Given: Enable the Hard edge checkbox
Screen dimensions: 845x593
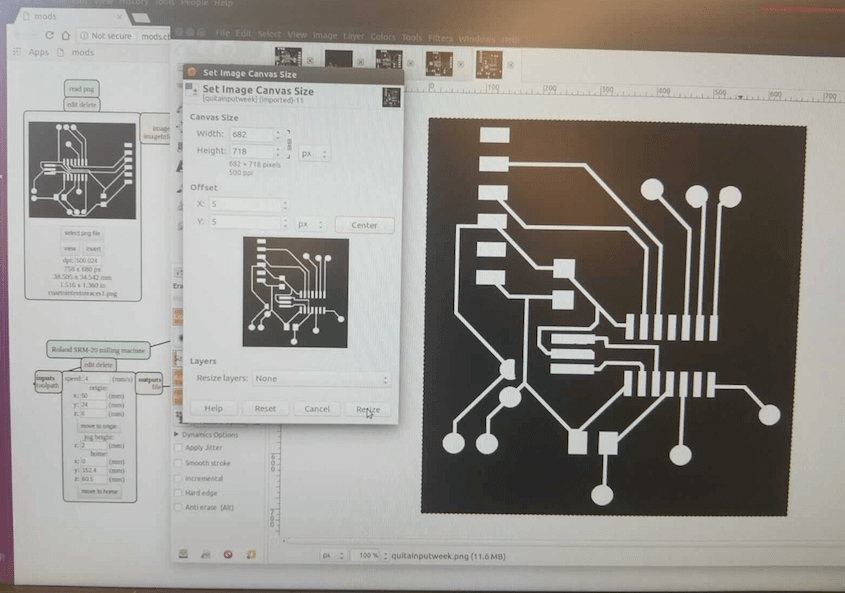Looking at the screenshot, I should 178,493.
